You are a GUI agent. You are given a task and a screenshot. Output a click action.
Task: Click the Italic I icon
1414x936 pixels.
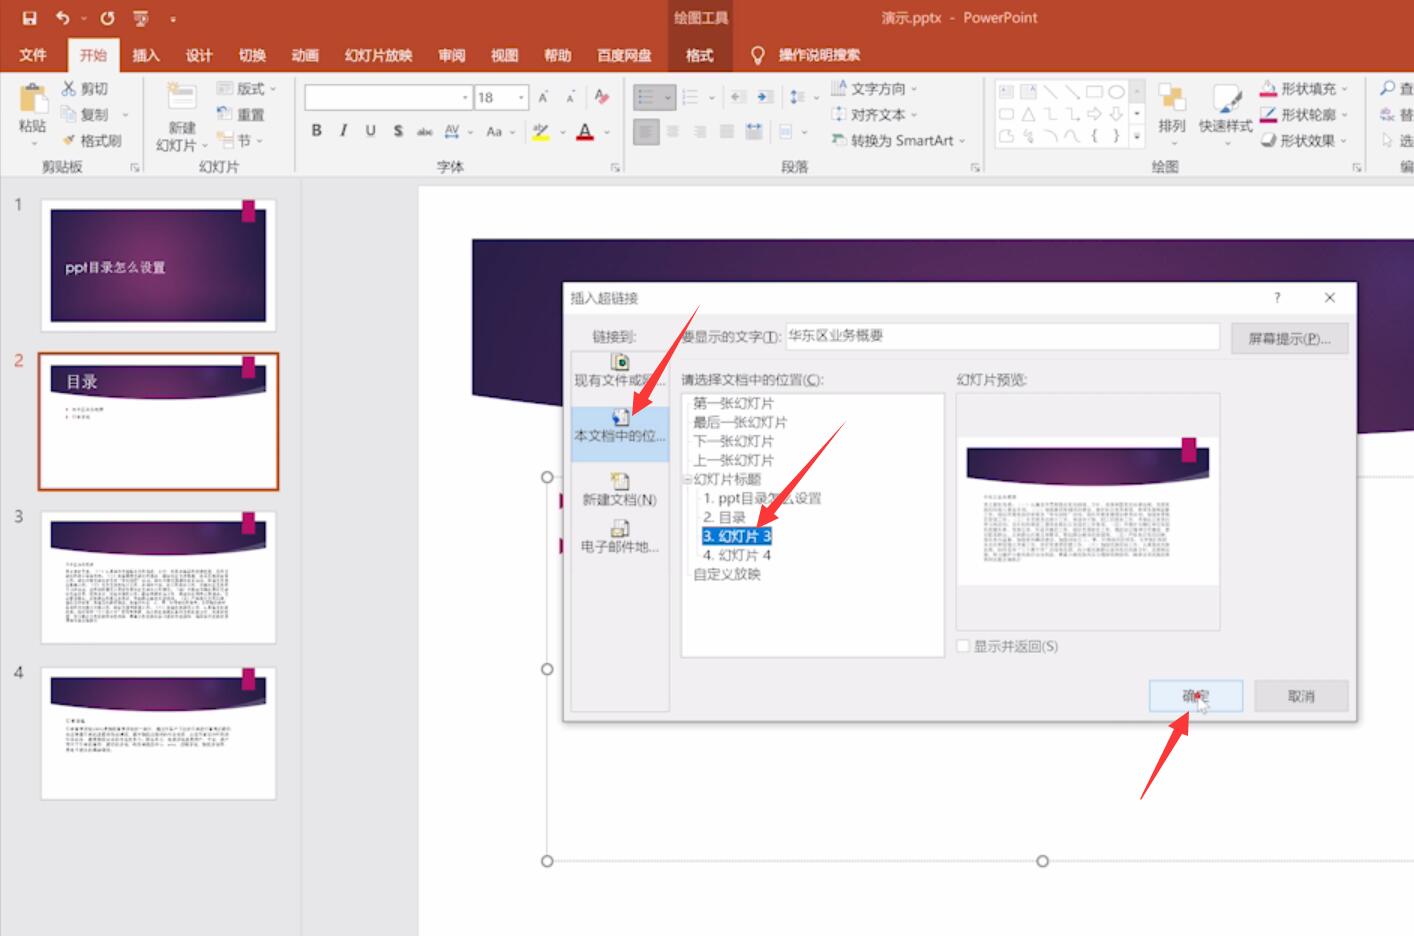(344, 130)
